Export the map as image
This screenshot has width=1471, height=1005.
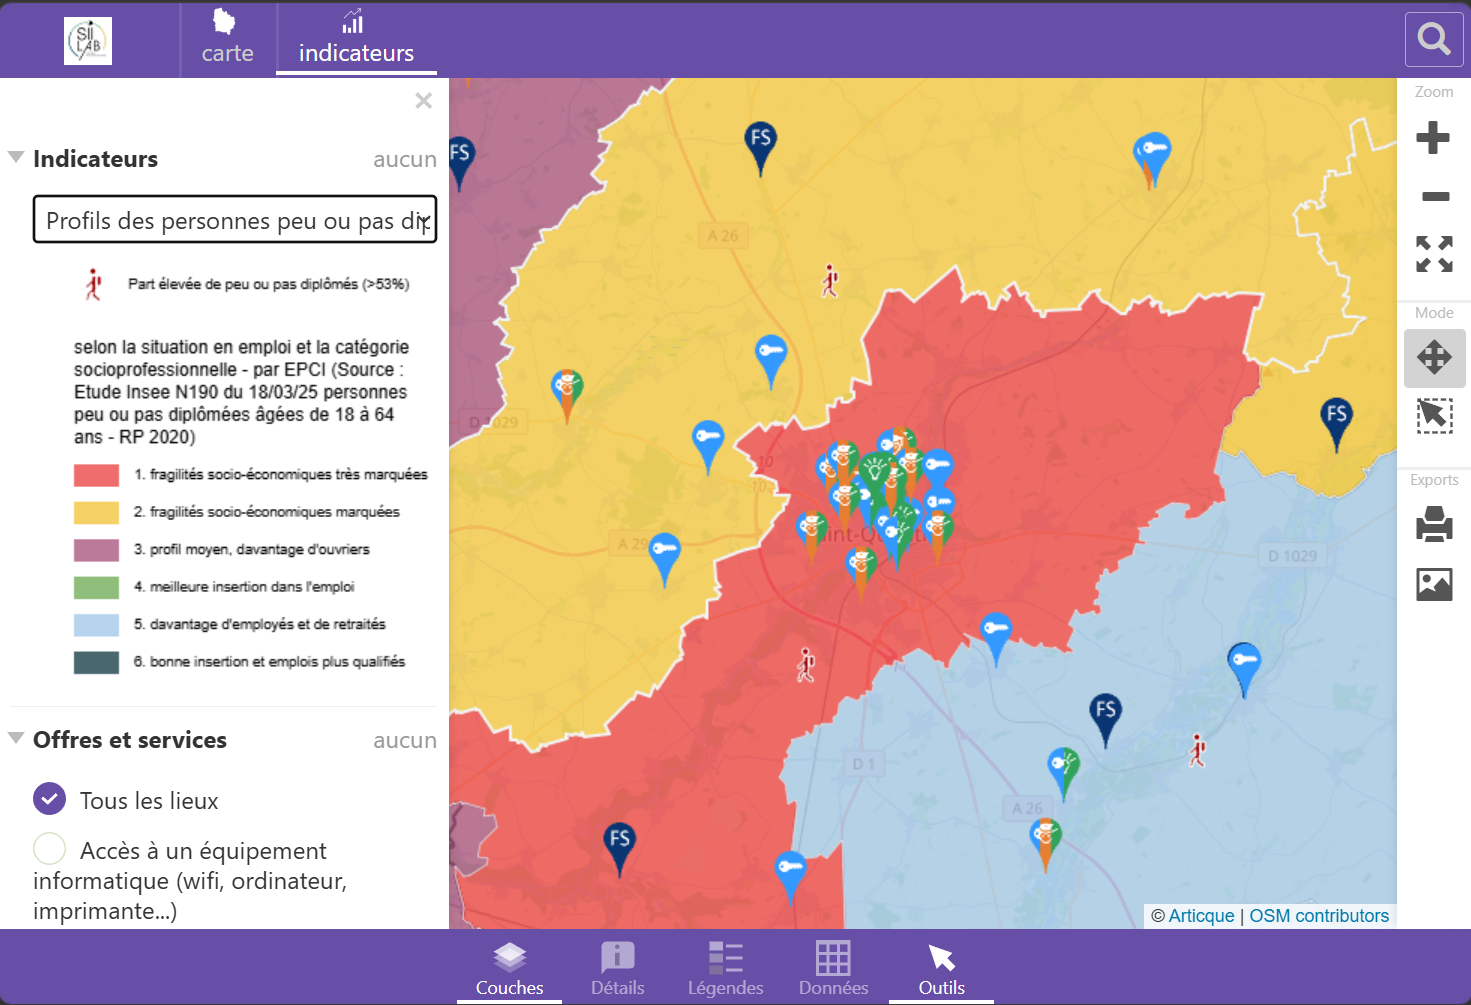tap(1434, 584)
